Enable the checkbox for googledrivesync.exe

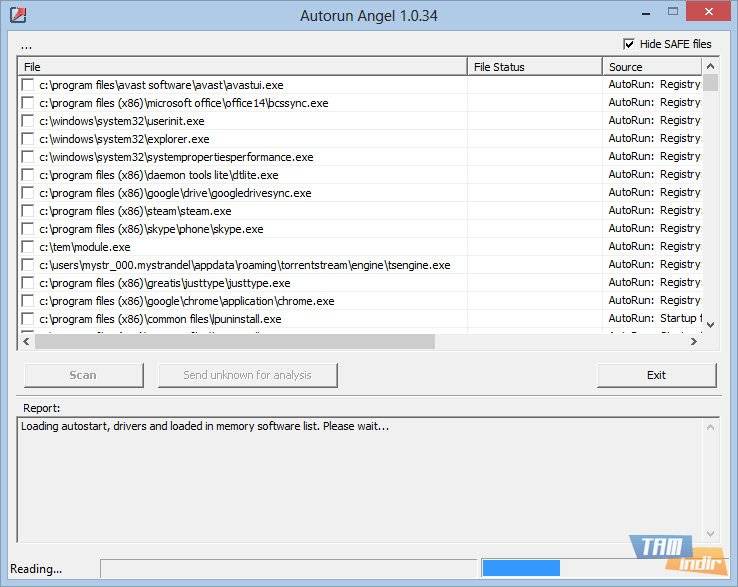click(28, 193)
